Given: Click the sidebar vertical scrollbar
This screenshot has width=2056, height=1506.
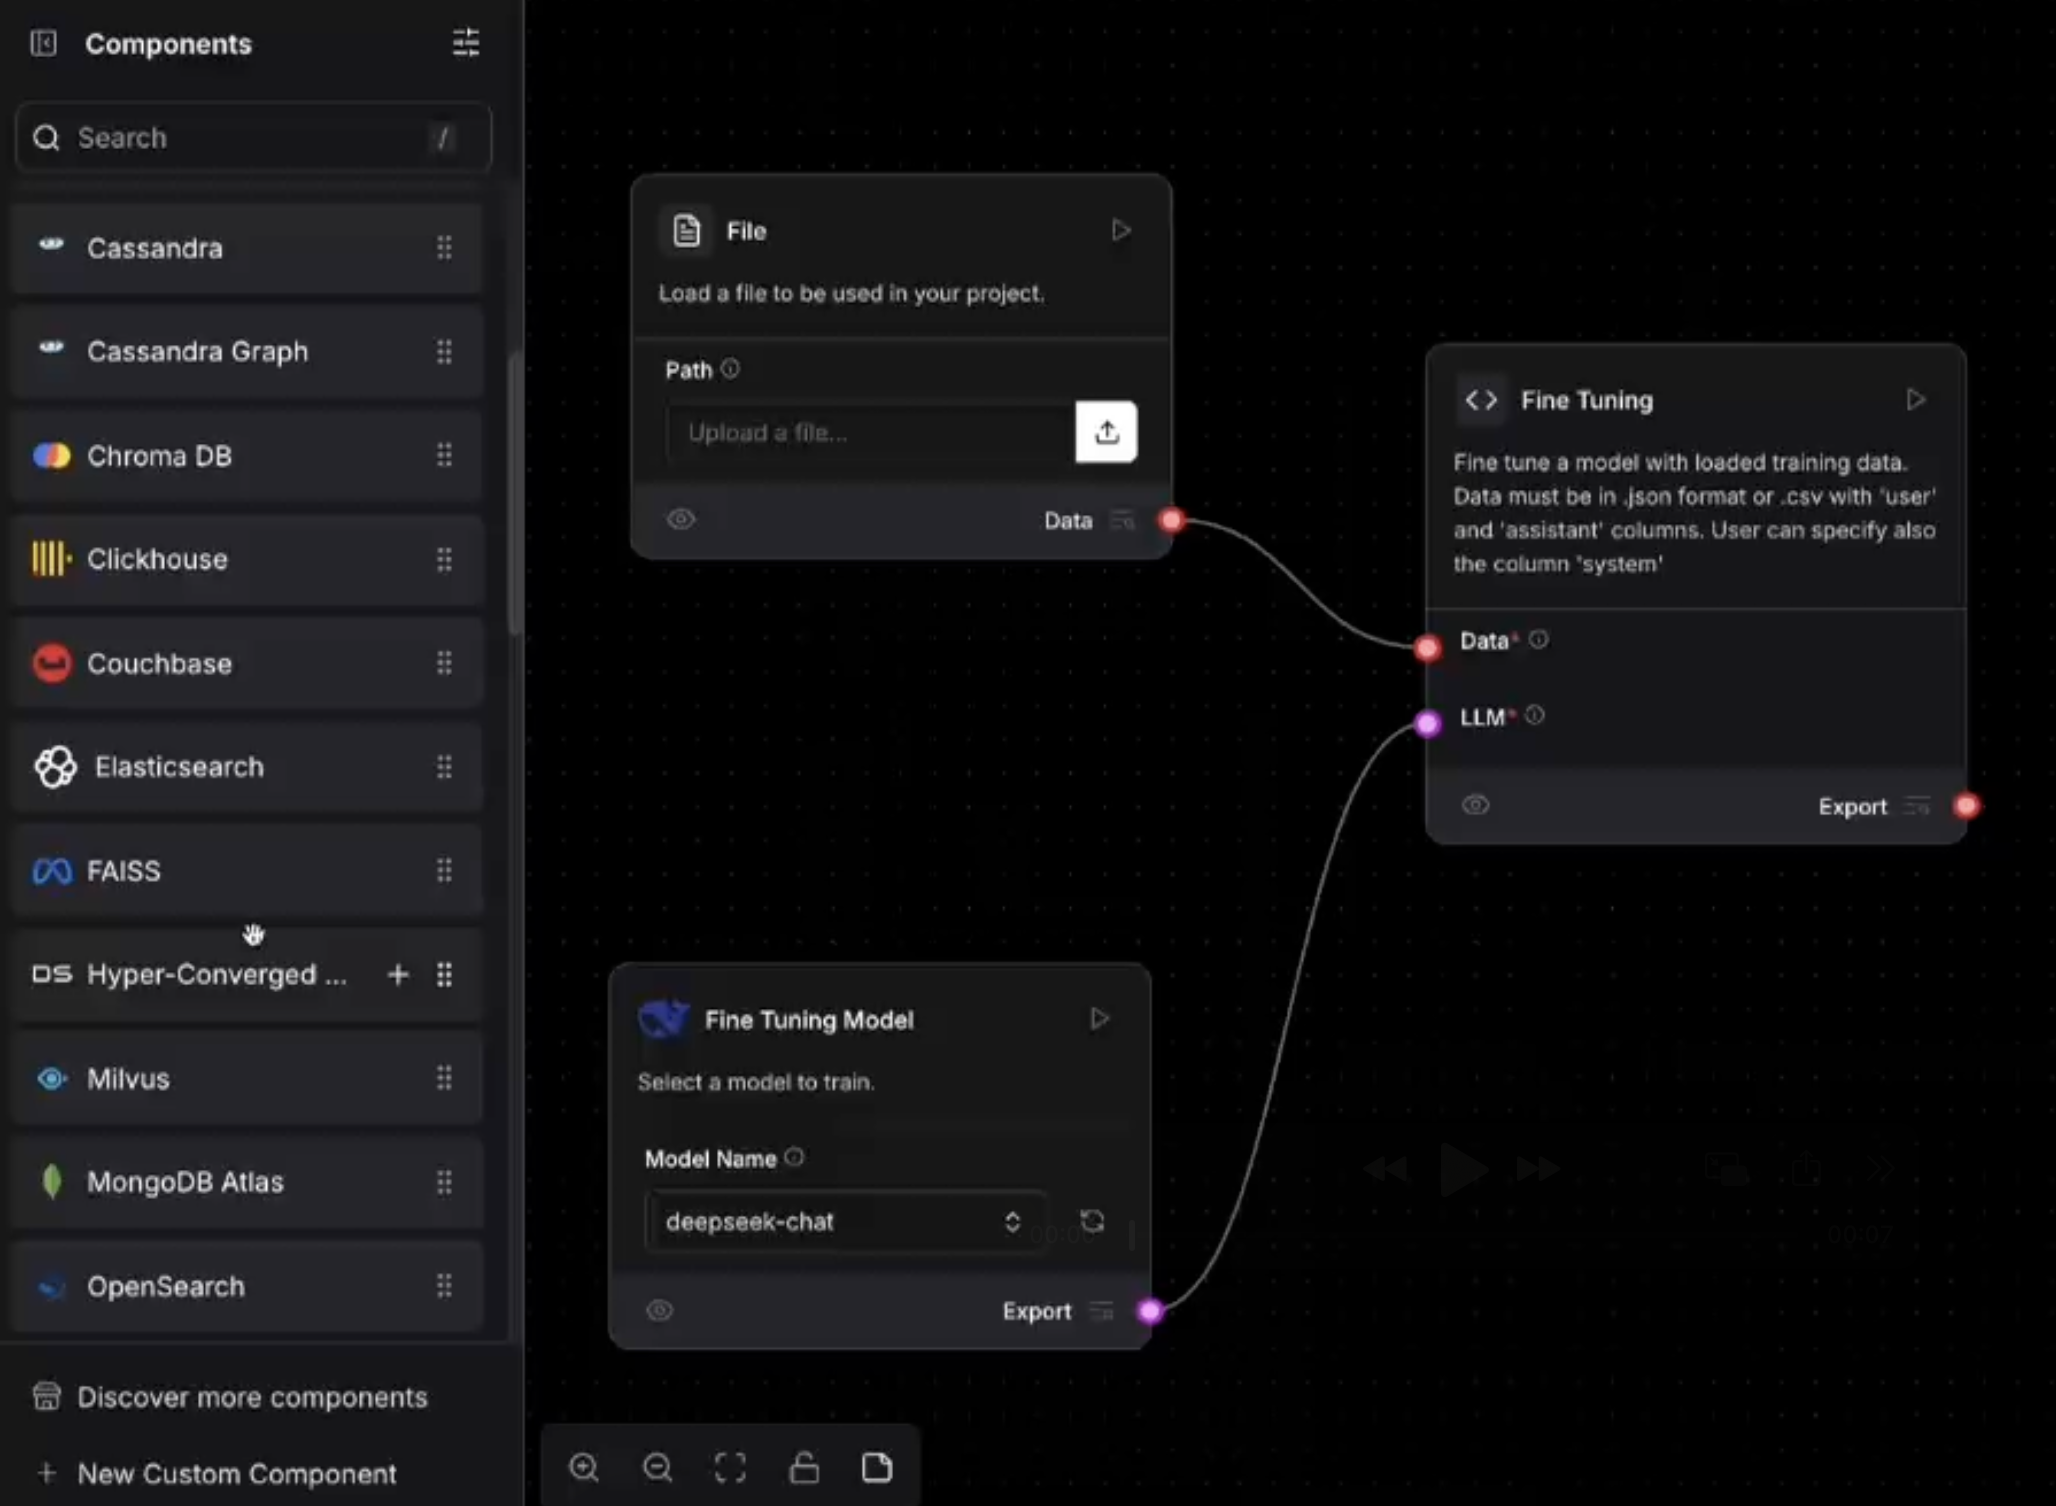Looking at the screenshot, I should tap(515, 493).
